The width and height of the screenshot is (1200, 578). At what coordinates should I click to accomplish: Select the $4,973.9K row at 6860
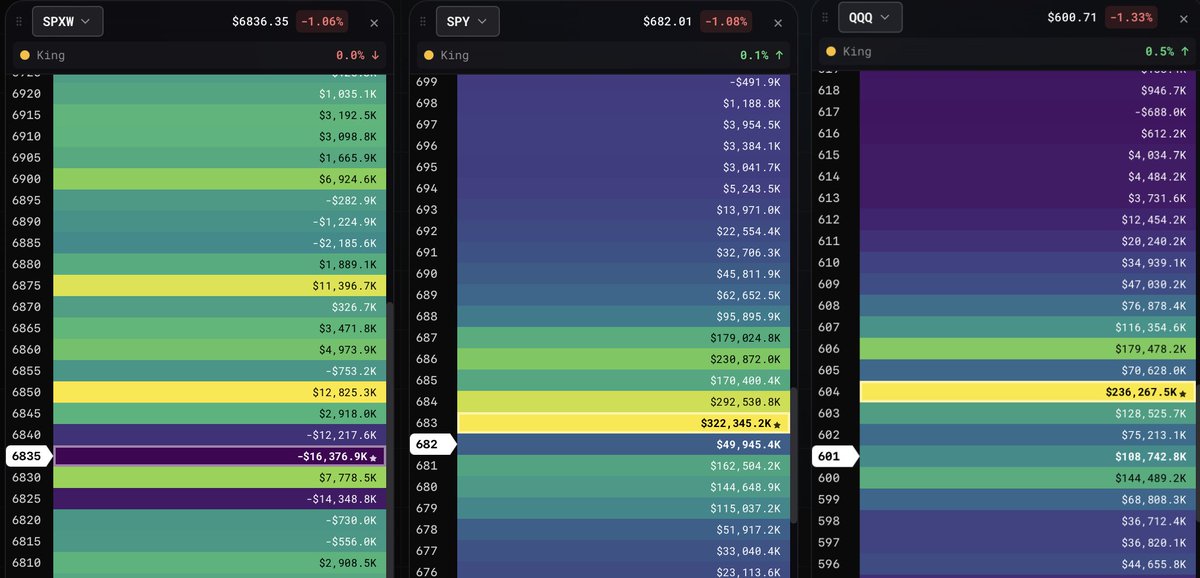tap(220, 350)
